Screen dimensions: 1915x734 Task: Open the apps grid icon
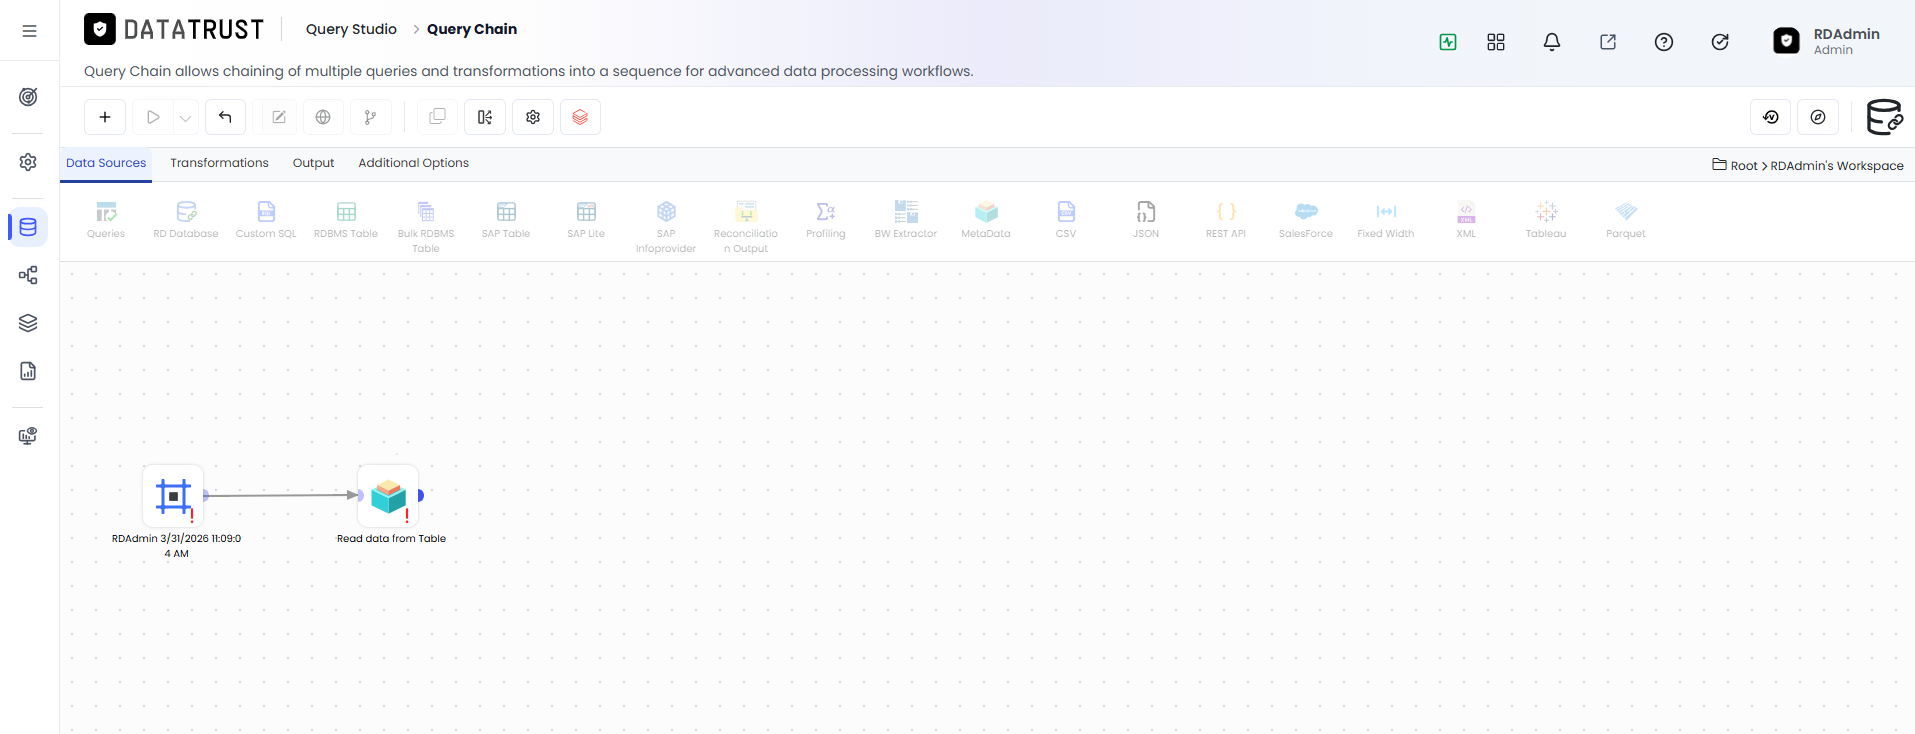click(1496, 42)
